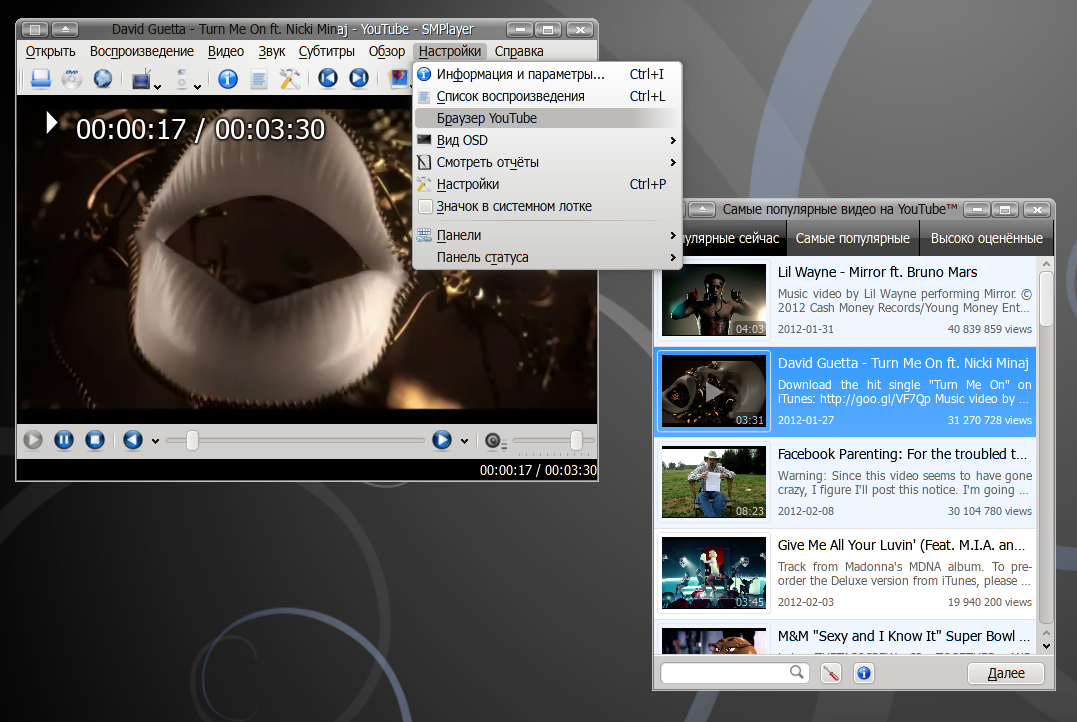Jump to previous track toolbar icon
This screenshot has height=722, width=1077.
(328, 78)
